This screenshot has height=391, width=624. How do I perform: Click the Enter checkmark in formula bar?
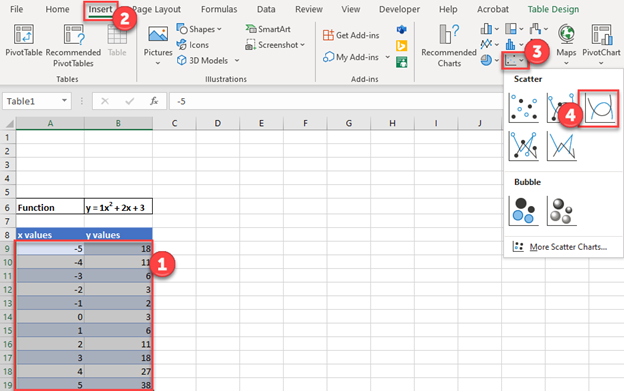(130, 101)
